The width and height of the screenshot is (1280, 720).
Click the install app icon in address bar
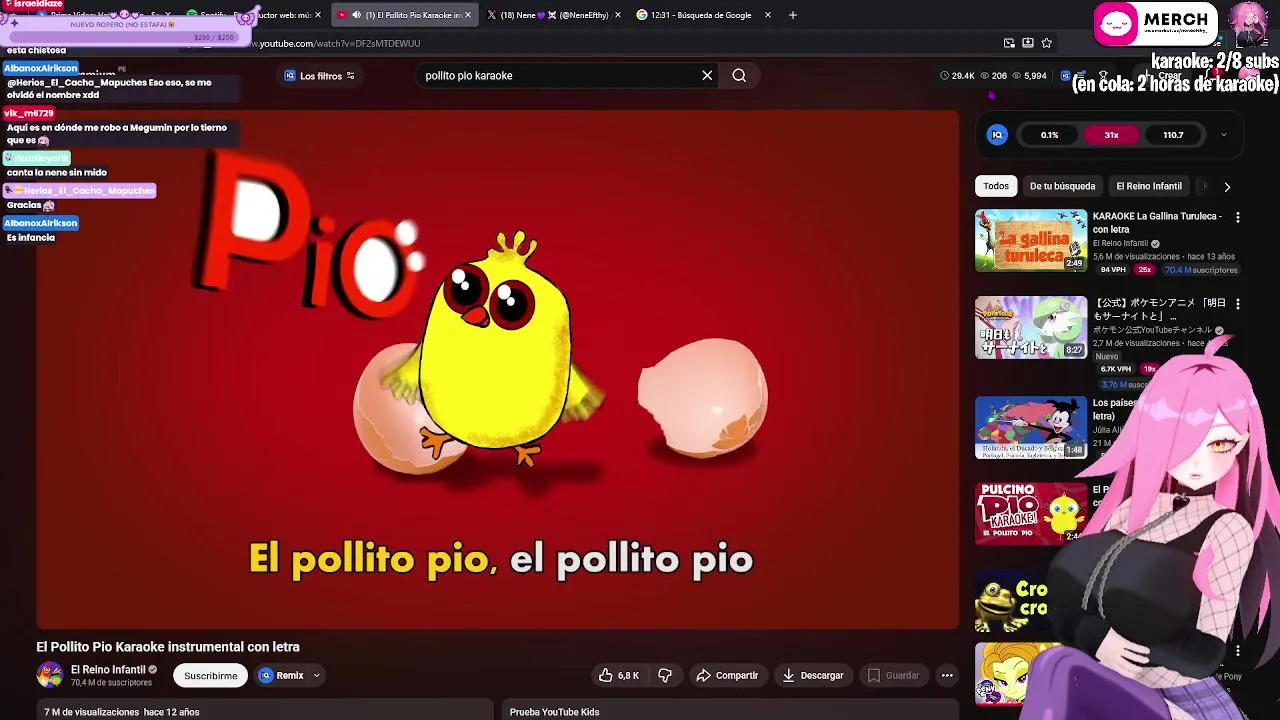click(x=1028, y=43)
